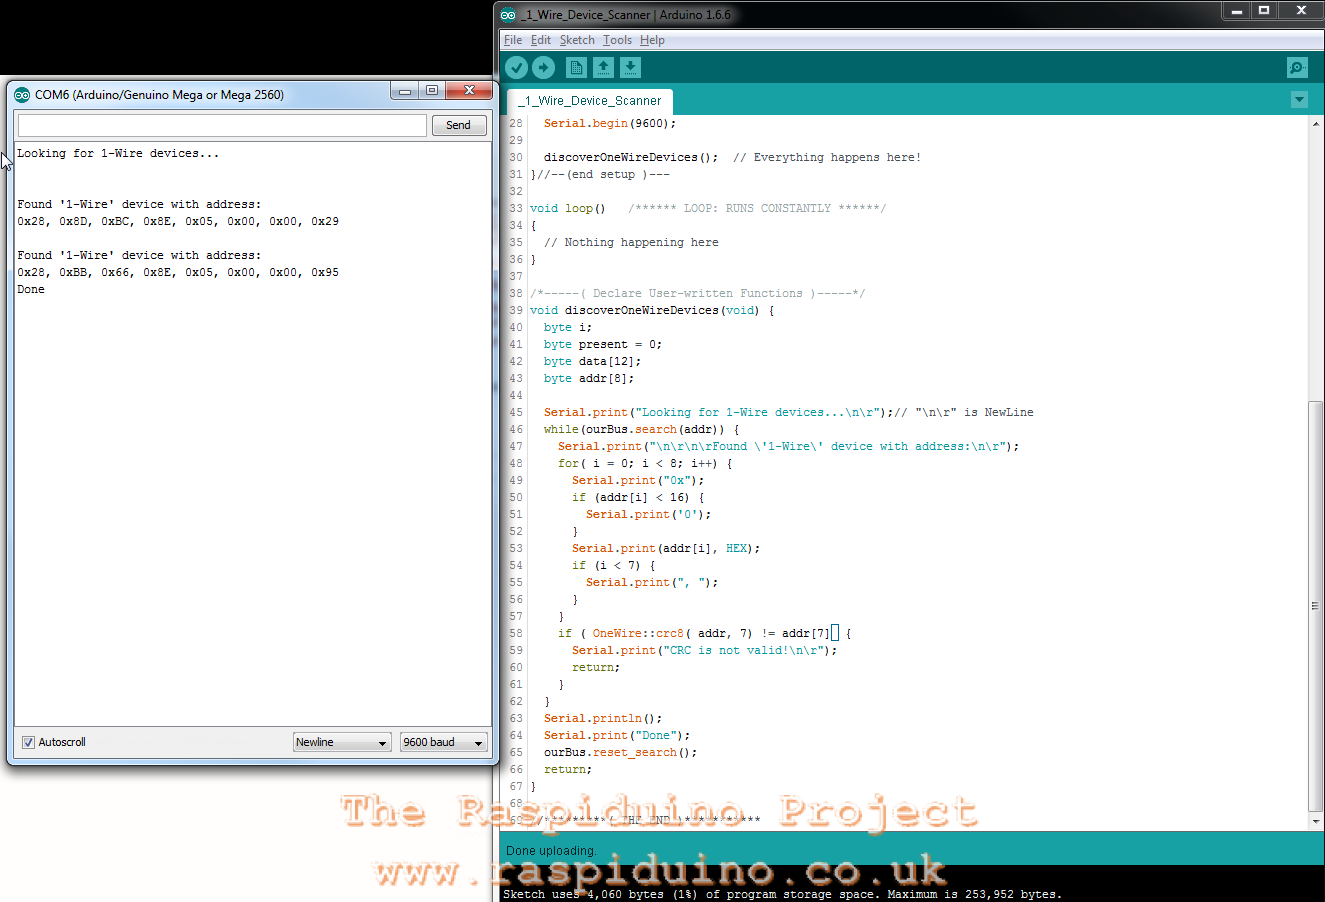This screenshot has width=1325, height=902.
Task: Maximize the Arduino IDE window
Action: click(x=1264, y=11)
